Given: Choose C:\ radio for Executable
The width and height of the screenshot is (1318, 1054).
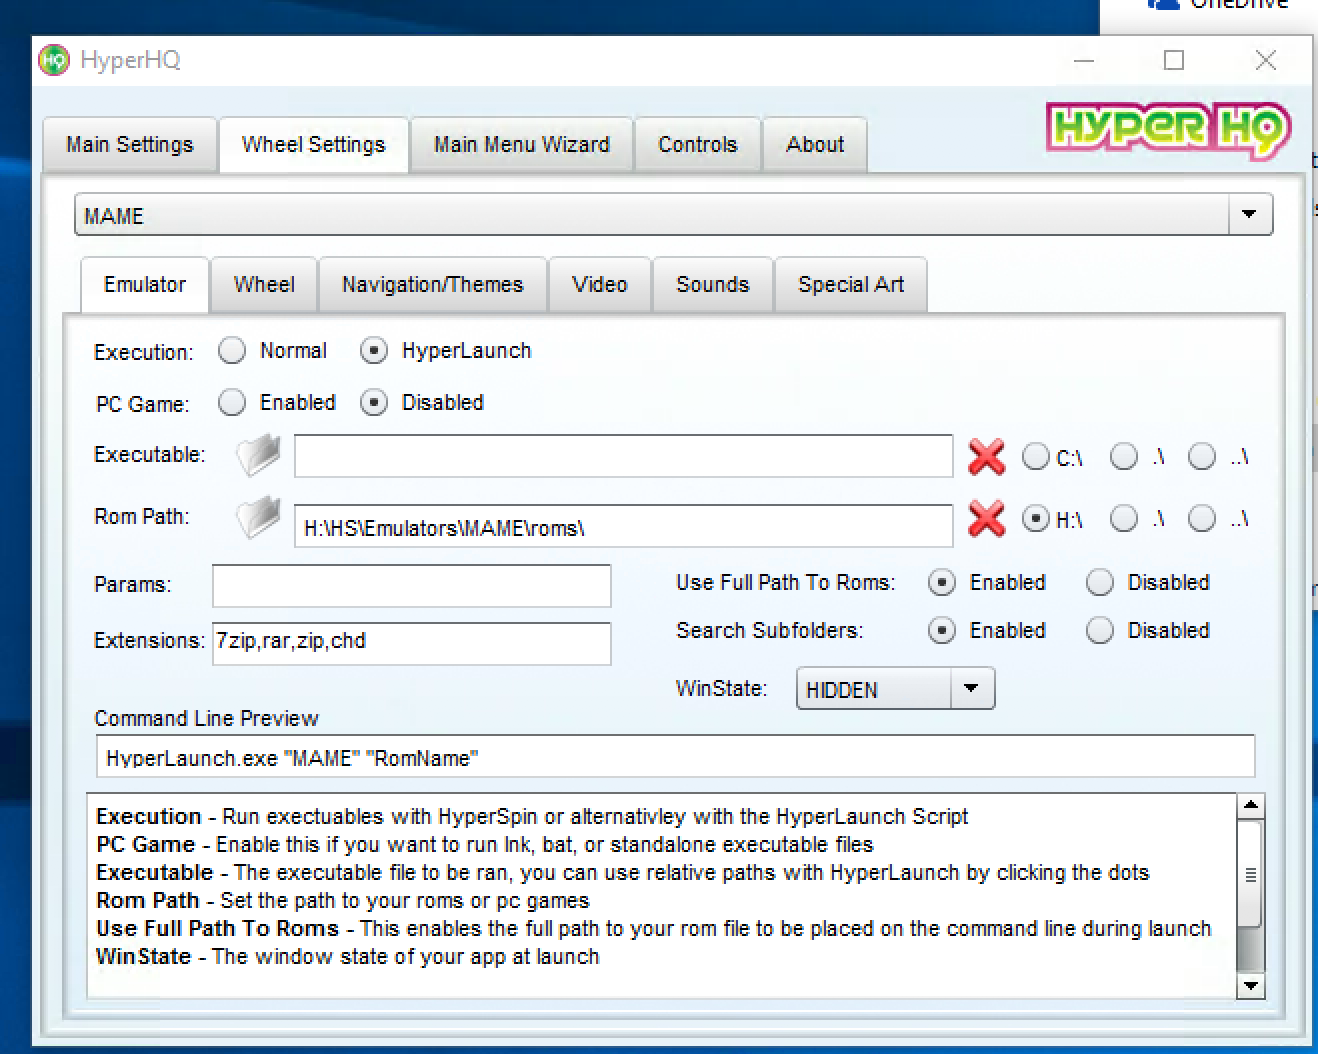Looking at the screenshot, I should [1036, 457].
